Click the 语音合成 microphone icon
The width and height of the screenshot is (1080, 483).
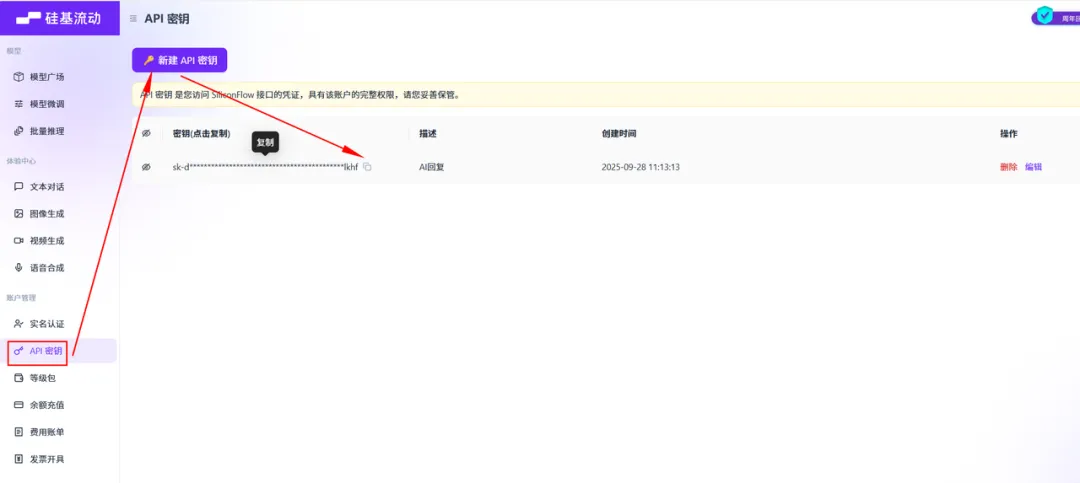pyautogui.click(x=19, y=267)
